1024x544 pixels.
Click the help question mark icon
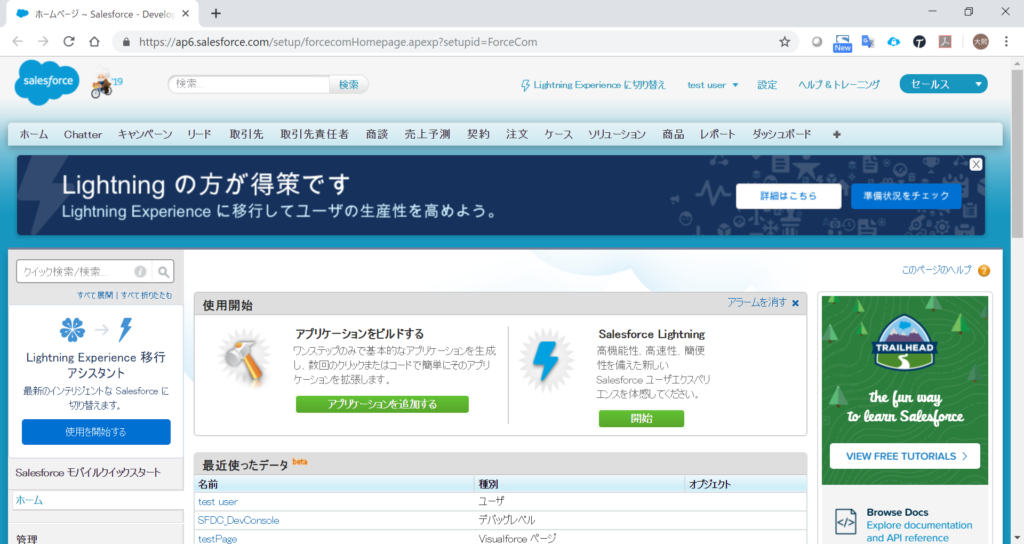(x=984, y=271)
